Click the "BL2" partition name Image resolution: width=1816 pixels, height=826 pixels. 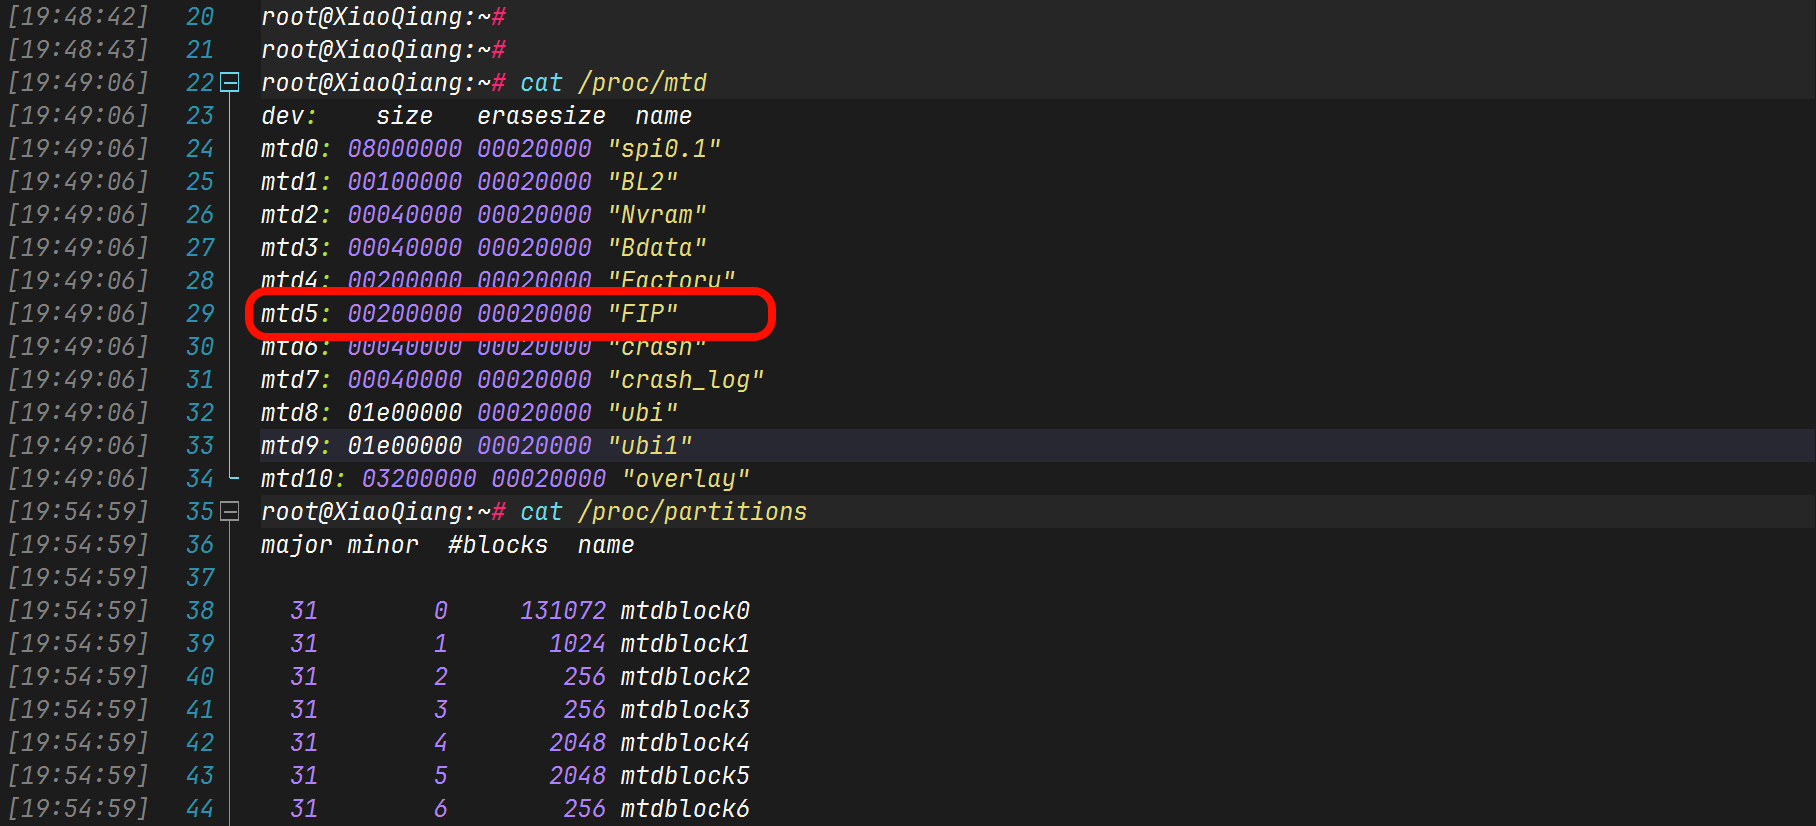click(x=643, y=182)
